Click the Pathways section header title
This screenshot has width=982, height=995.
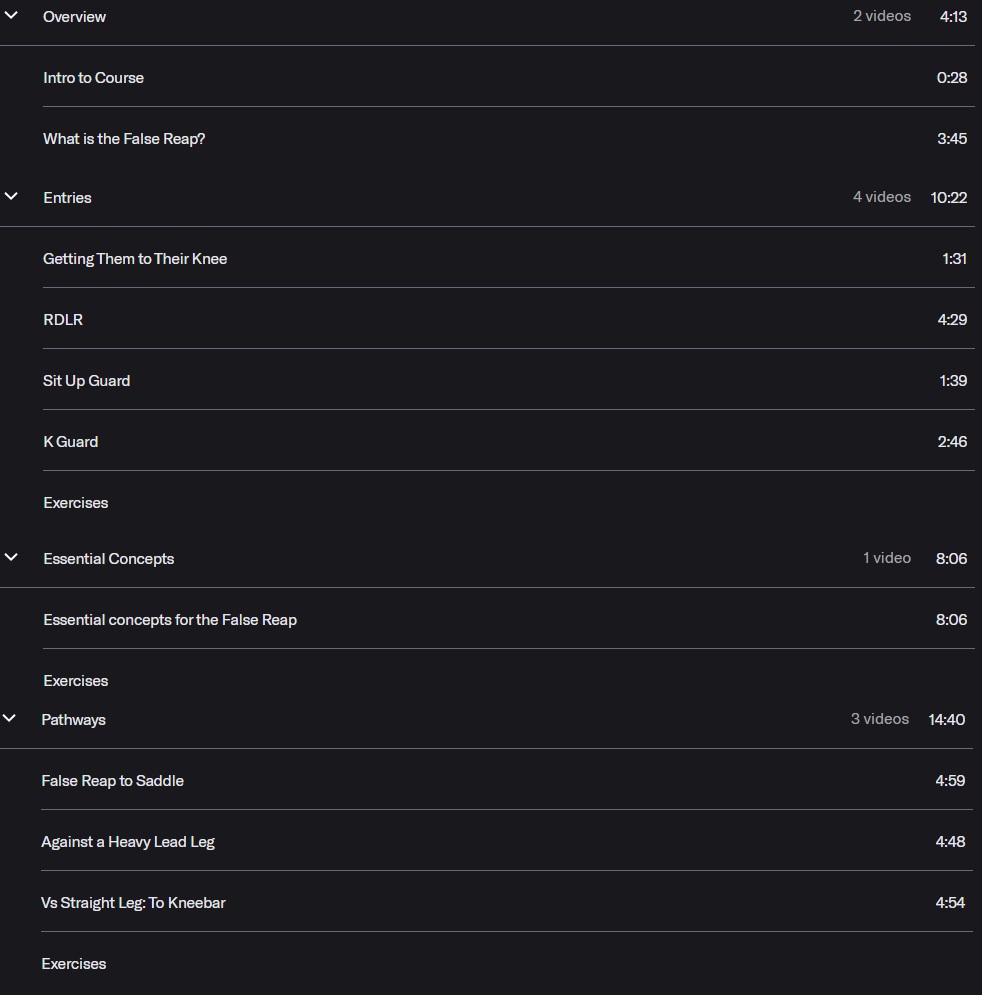[x=73, y=720]
